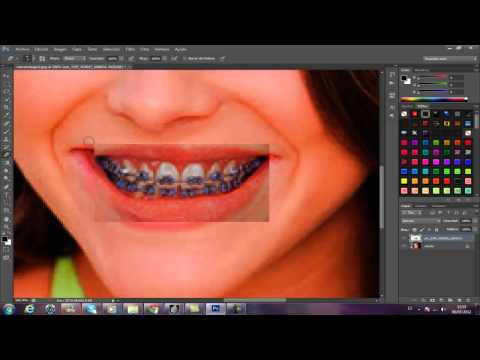The width and height of the screenshot is (480, 360).
Task: Open the Ventana menu
Action: point(162,49)
